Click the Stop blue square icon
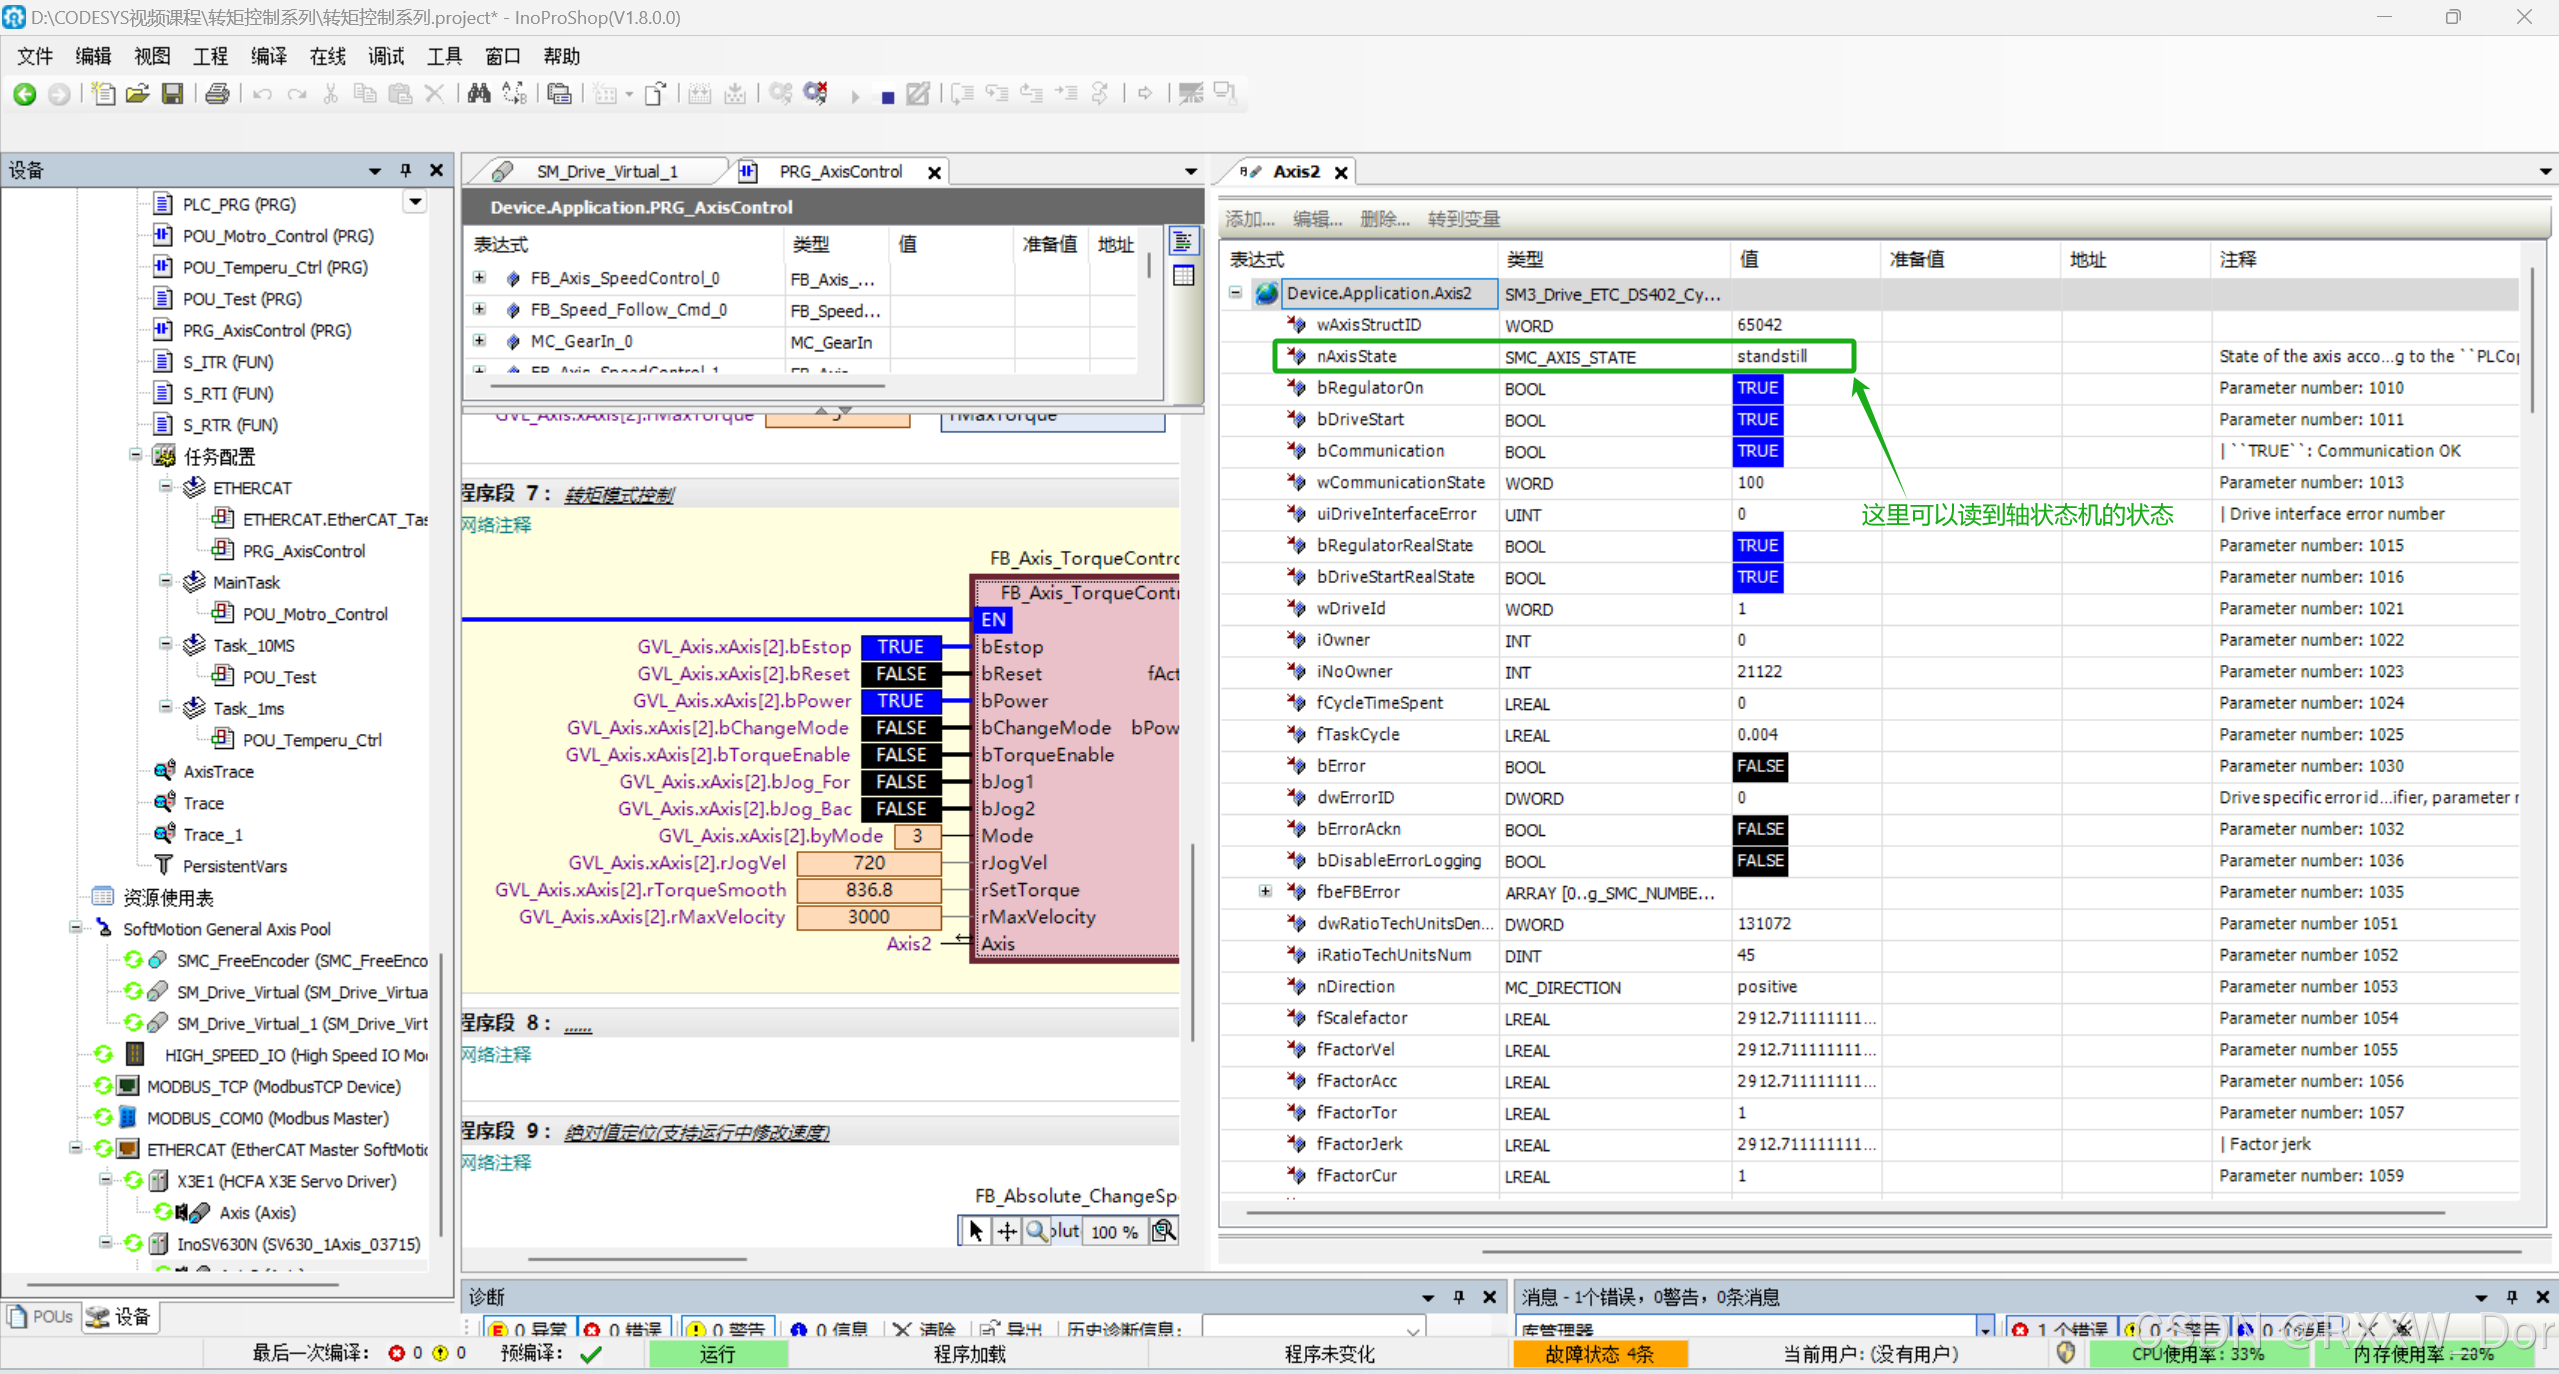This screenshot has height=1374, width=2559. tap(887, 97)
